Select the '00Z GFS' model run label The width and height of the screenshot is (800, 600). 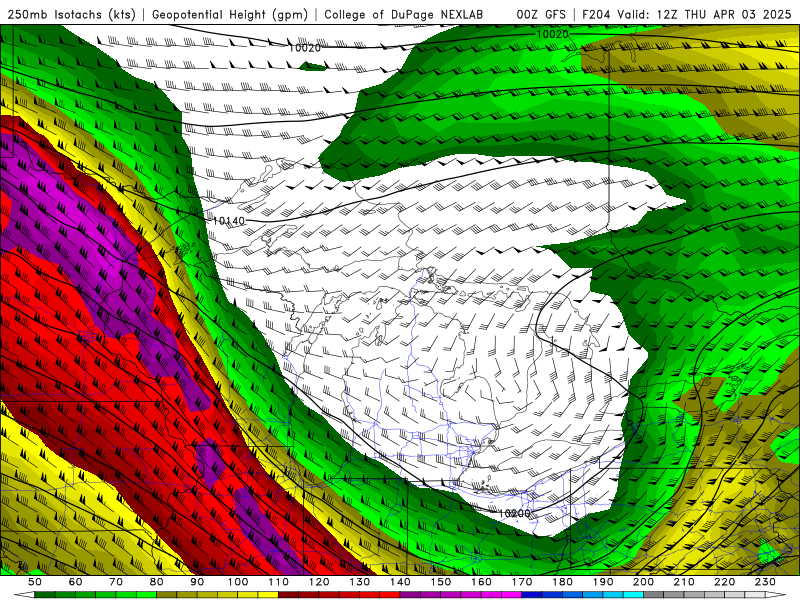click(541, 15)
